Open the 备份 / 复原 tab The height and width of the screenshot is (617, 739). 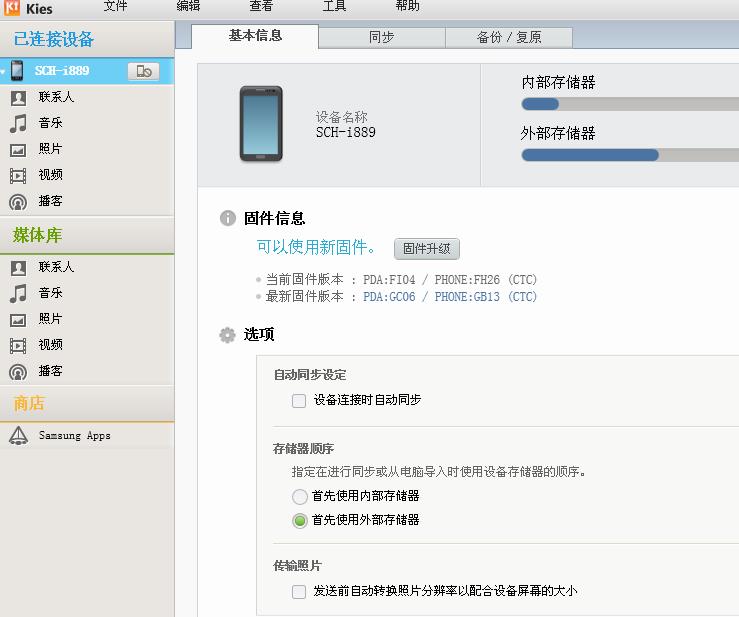(509, 38)
